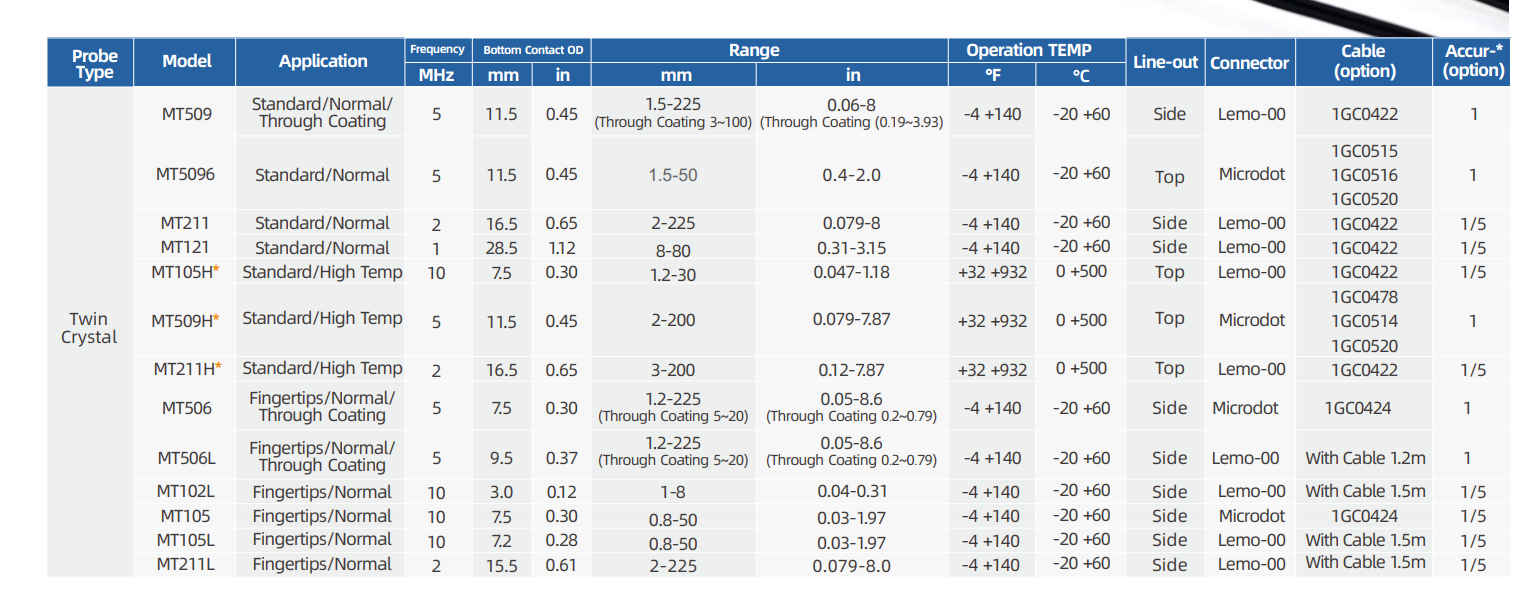
Task: Select the Line-out column header
Action: [1165, 62]
